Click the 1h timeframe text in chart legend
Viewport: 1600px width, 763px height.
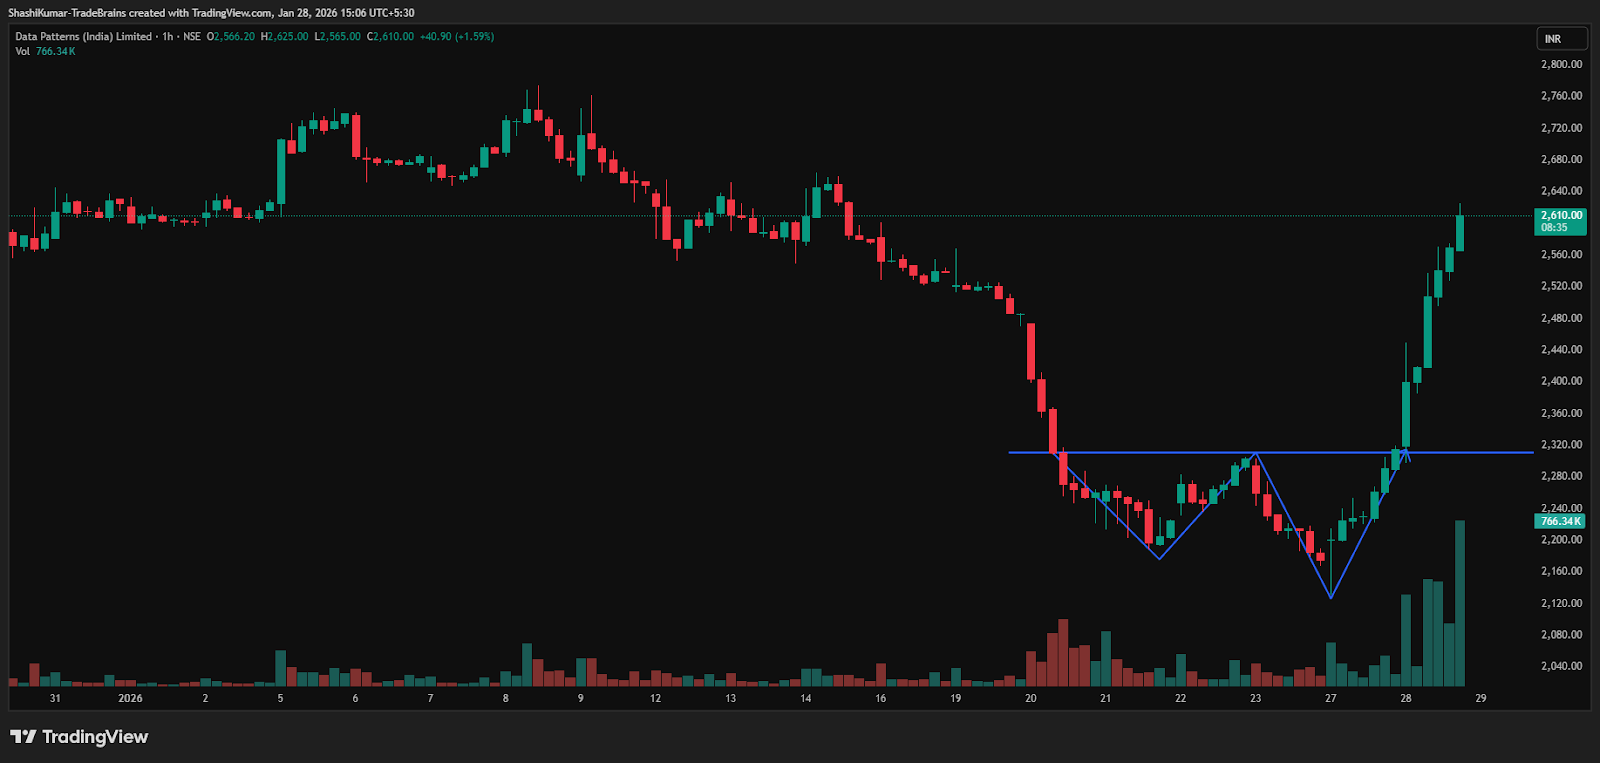(167, 37)
